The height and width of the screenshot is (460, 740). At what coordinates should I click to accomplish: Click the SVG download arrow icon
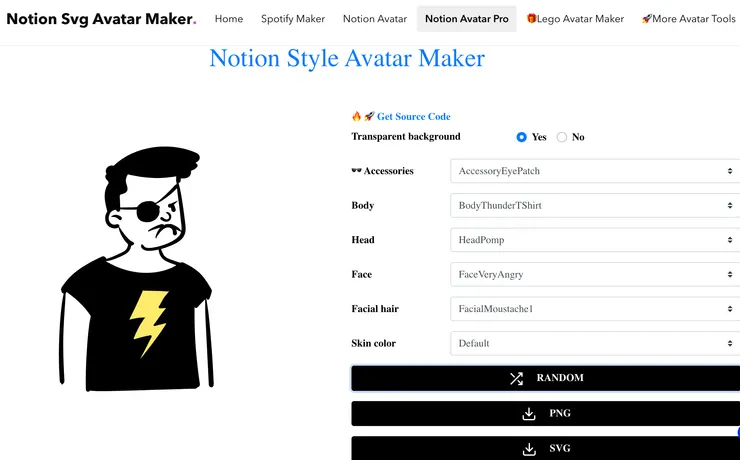(x=529, y=449)
